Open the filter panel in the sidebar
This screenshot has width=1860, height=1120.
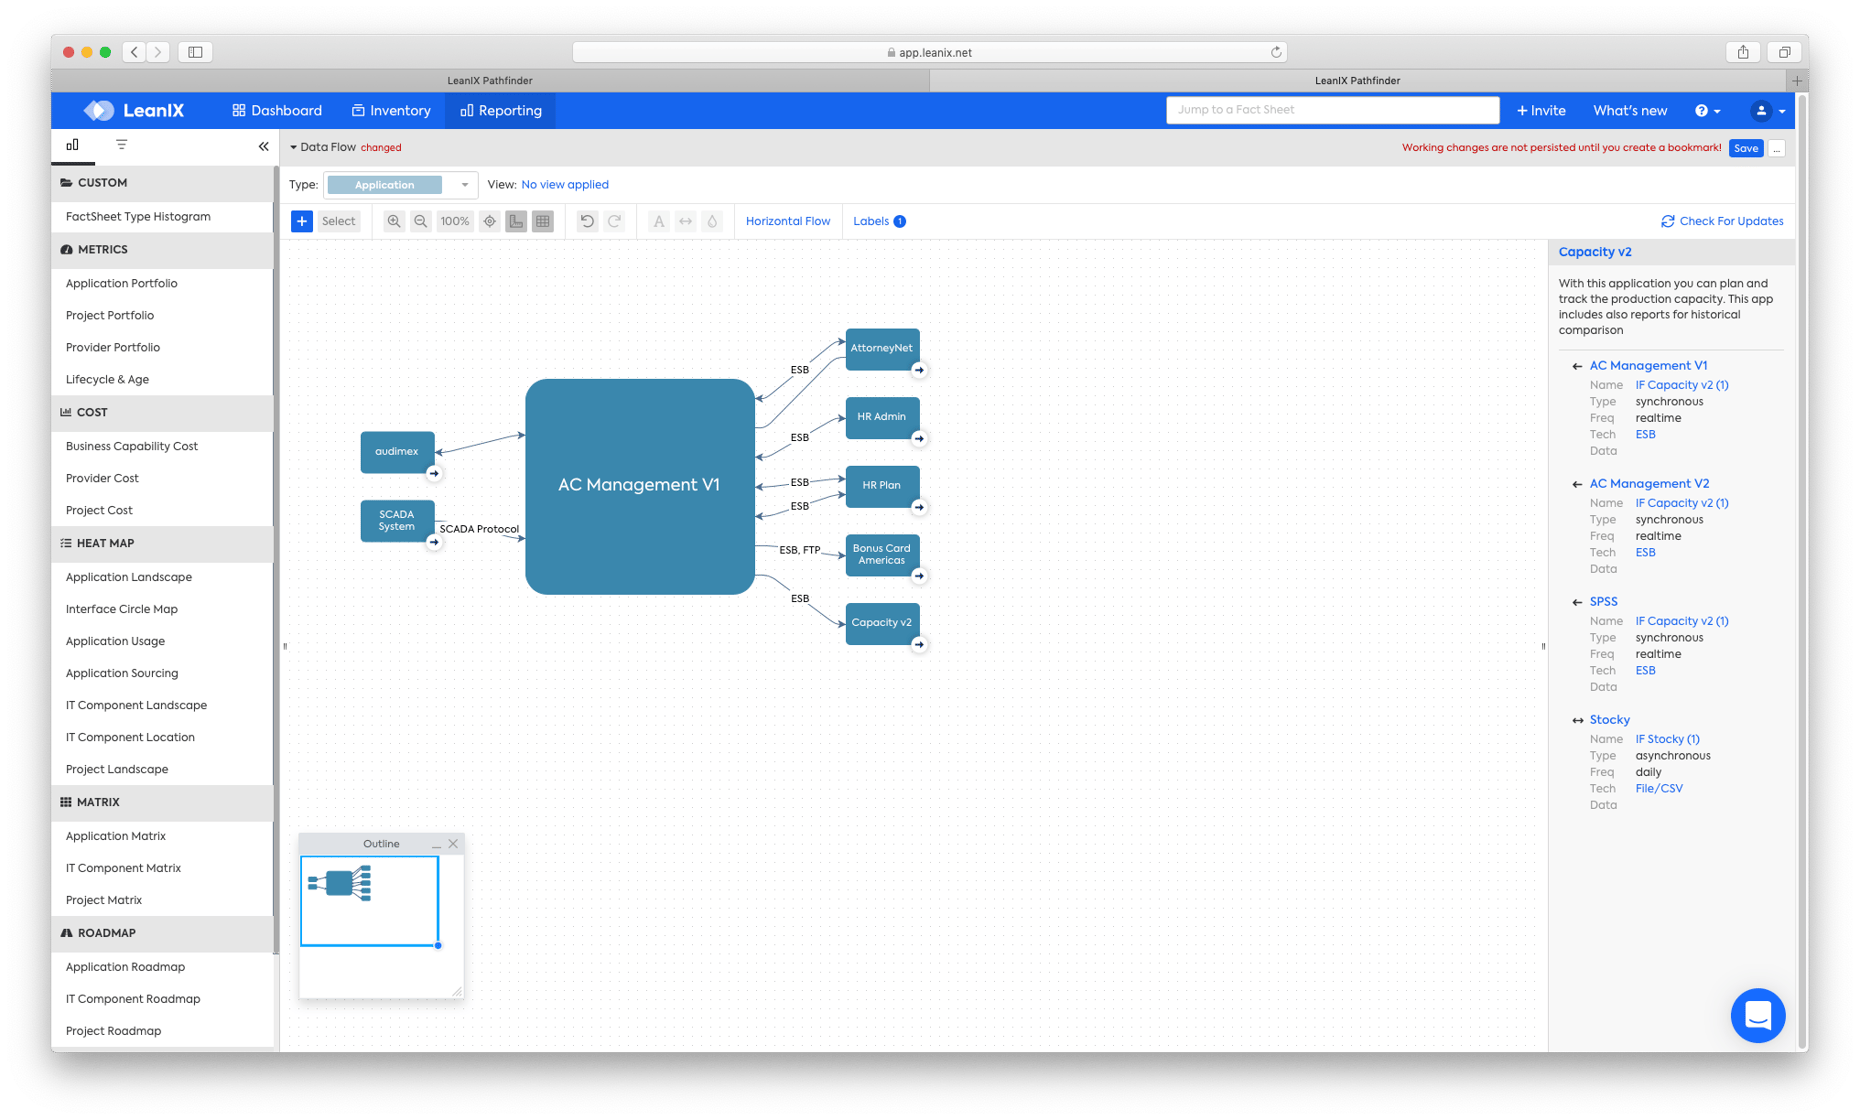click(x=120, y=145)
